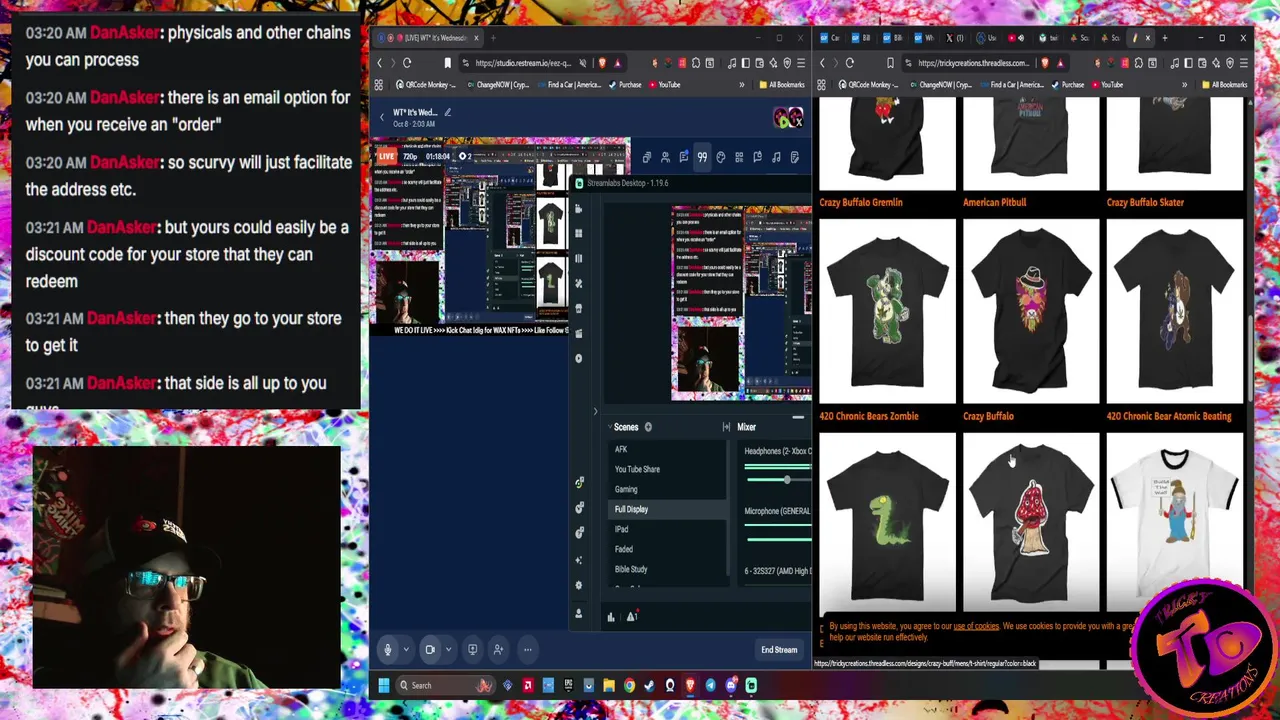Add a new scene with the plus icon
This screenshot has height=720, width=1280.
[x=648, y=427]
